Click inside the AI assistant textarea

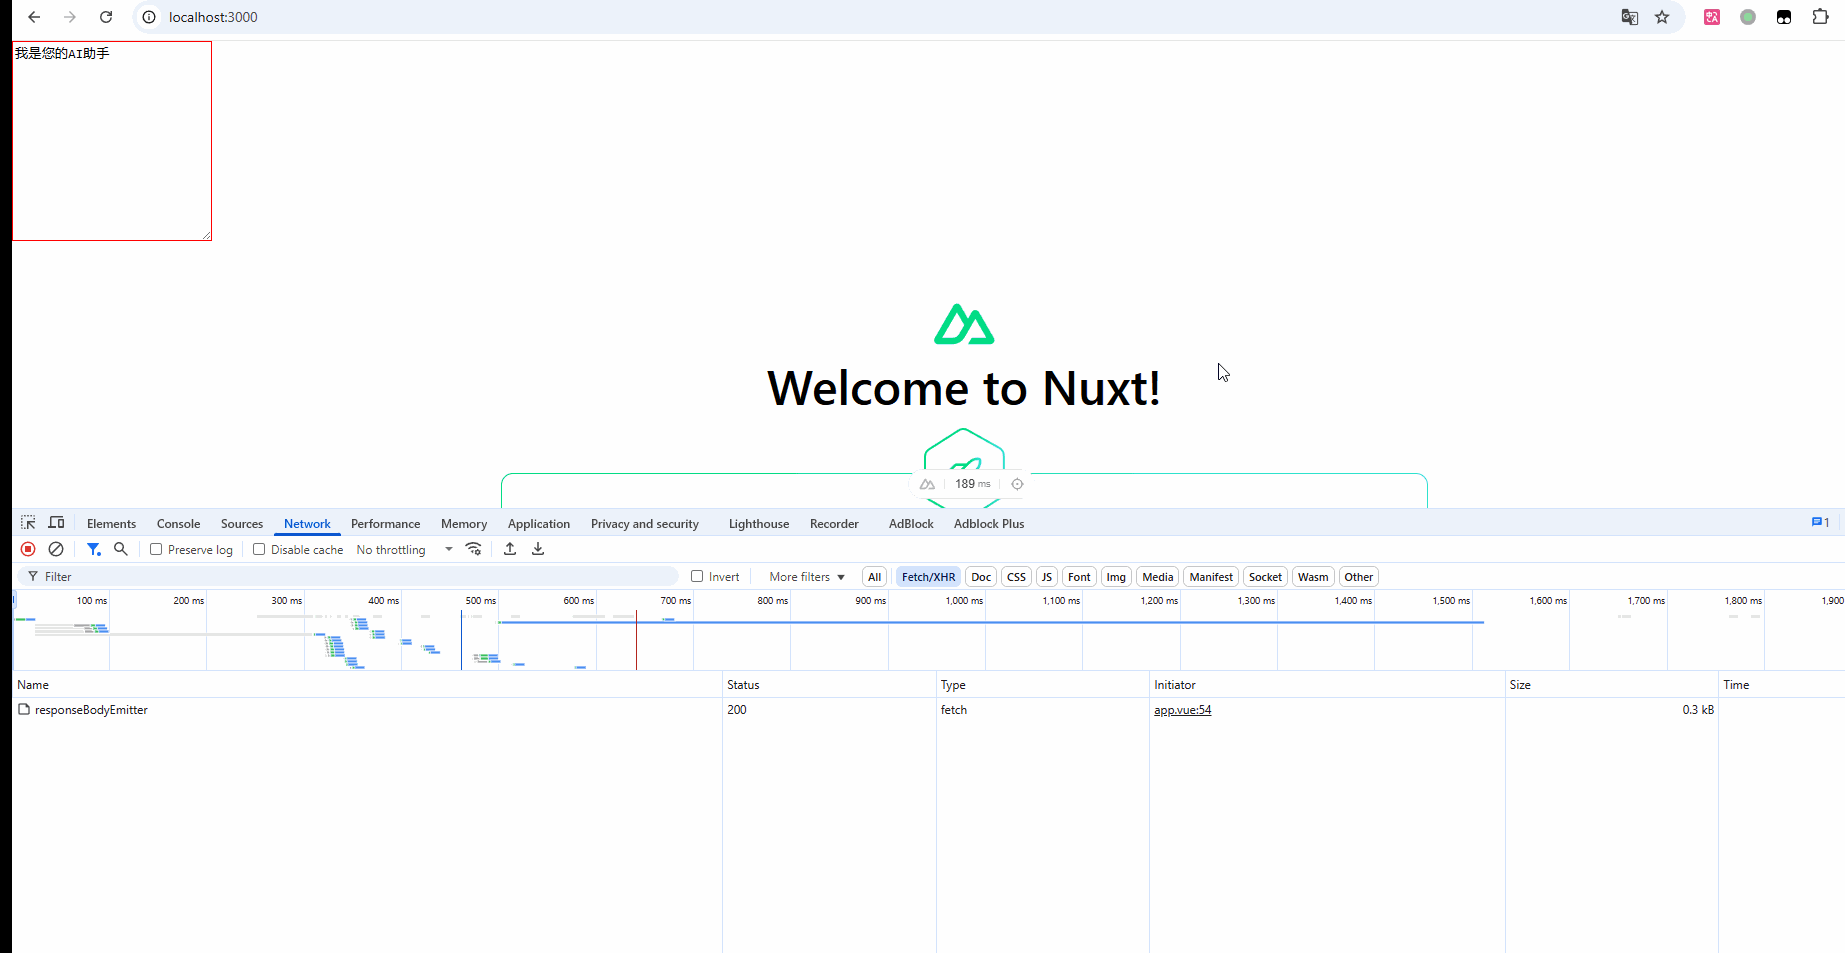tap(112, 141)
